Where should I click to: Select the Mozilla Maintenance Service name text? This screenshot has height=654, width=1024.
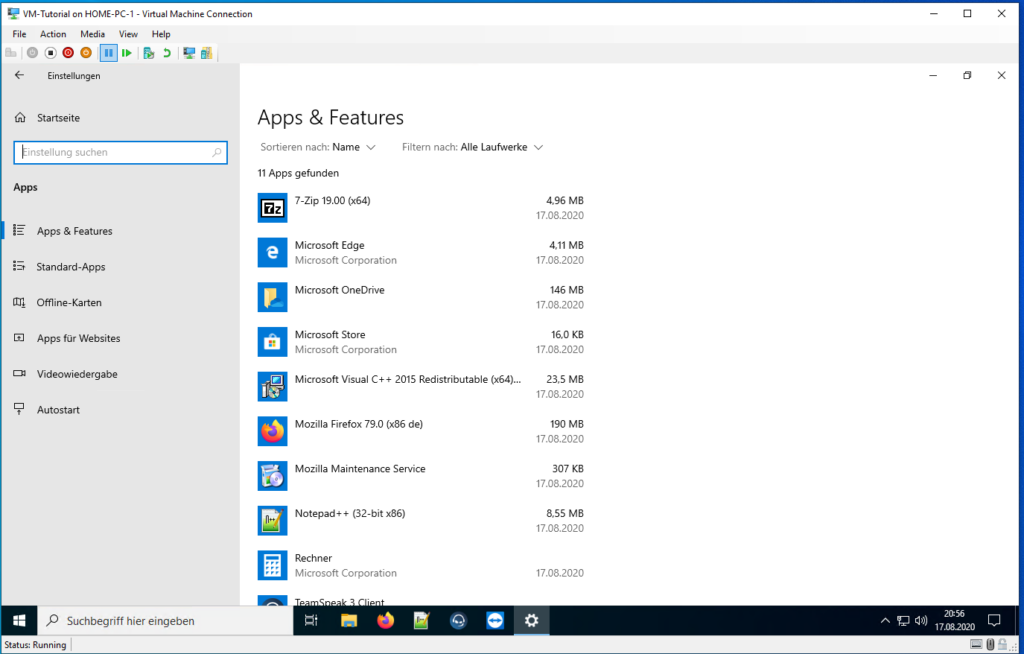click(360, 468)
